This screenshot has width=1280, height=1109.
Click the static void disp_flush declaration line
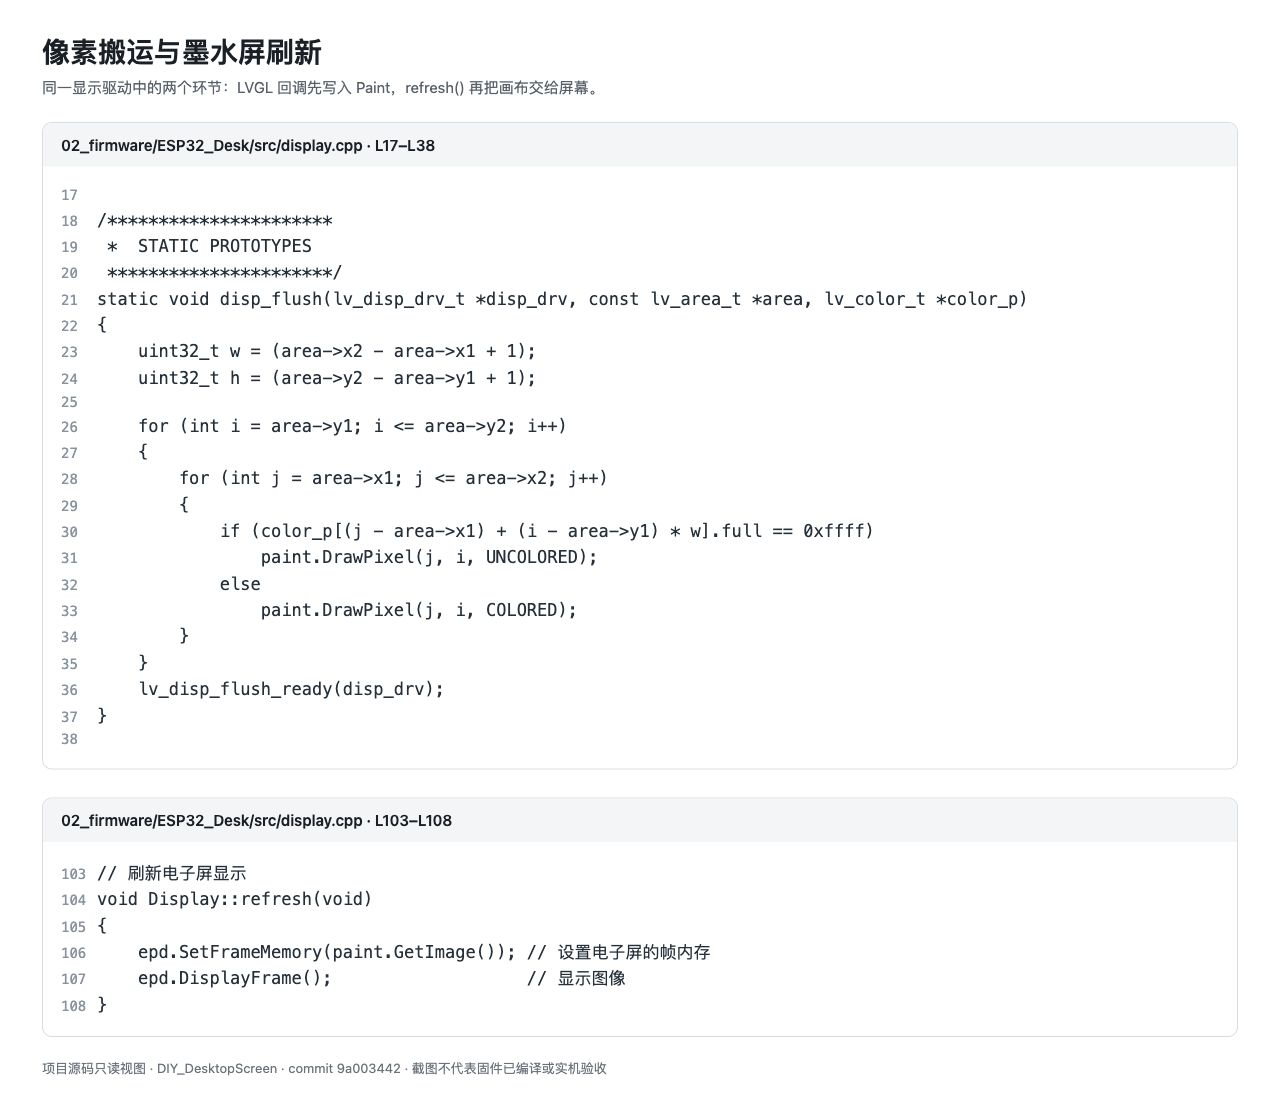click(562, 299)
